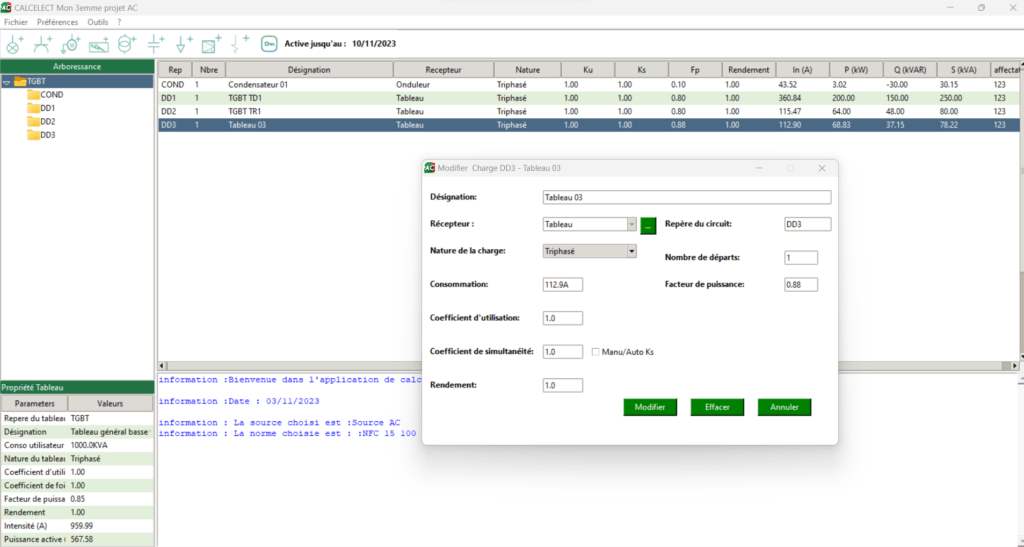The image size is (1024, 547).
Task: Open the Fichier menu
Action: tap(16, 22)
